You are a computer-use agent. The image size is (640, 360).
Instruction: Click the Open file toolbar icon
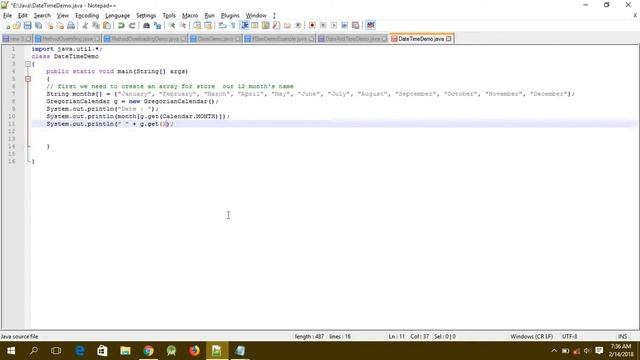[x=17, y=25]
